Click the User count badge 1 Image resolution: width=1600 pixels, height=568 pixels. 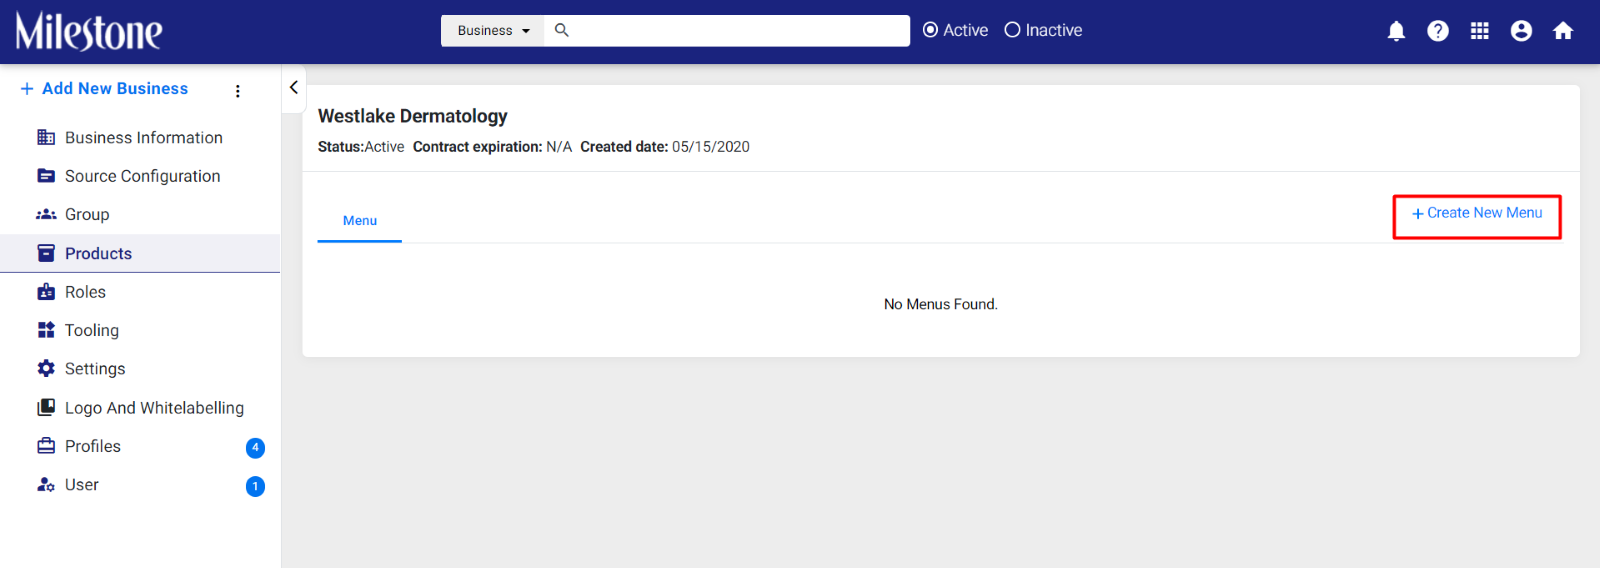255,487
